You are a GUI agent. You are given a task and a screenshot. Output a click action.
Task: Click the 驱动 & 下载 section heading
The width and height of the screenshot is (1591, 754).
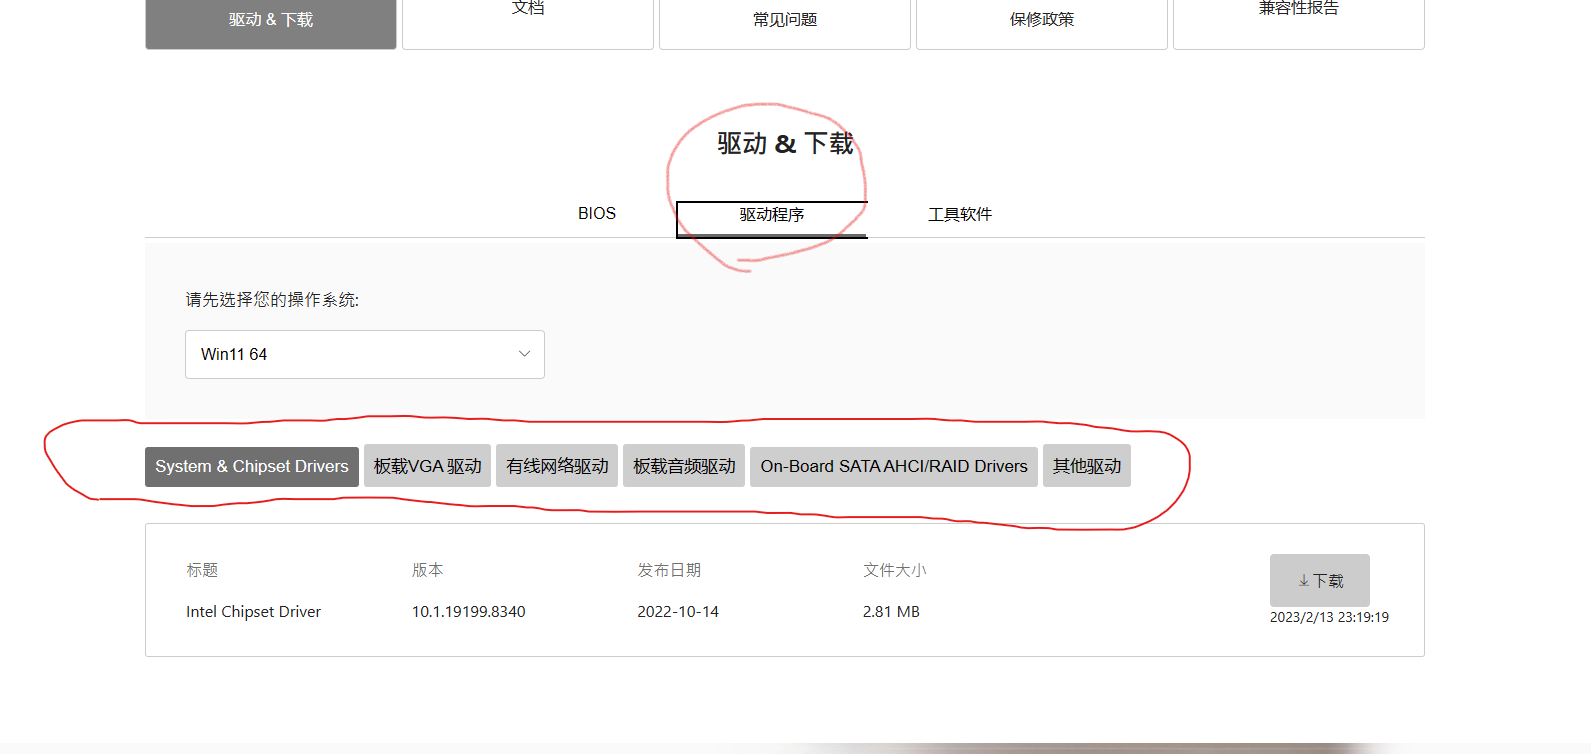click(x=785, y=144)
